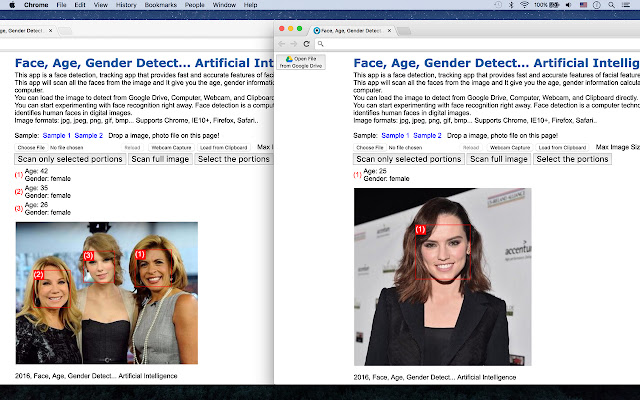Open the Edit menu
The height and width of the screenshot is (400, 640).
coord(80,5)
